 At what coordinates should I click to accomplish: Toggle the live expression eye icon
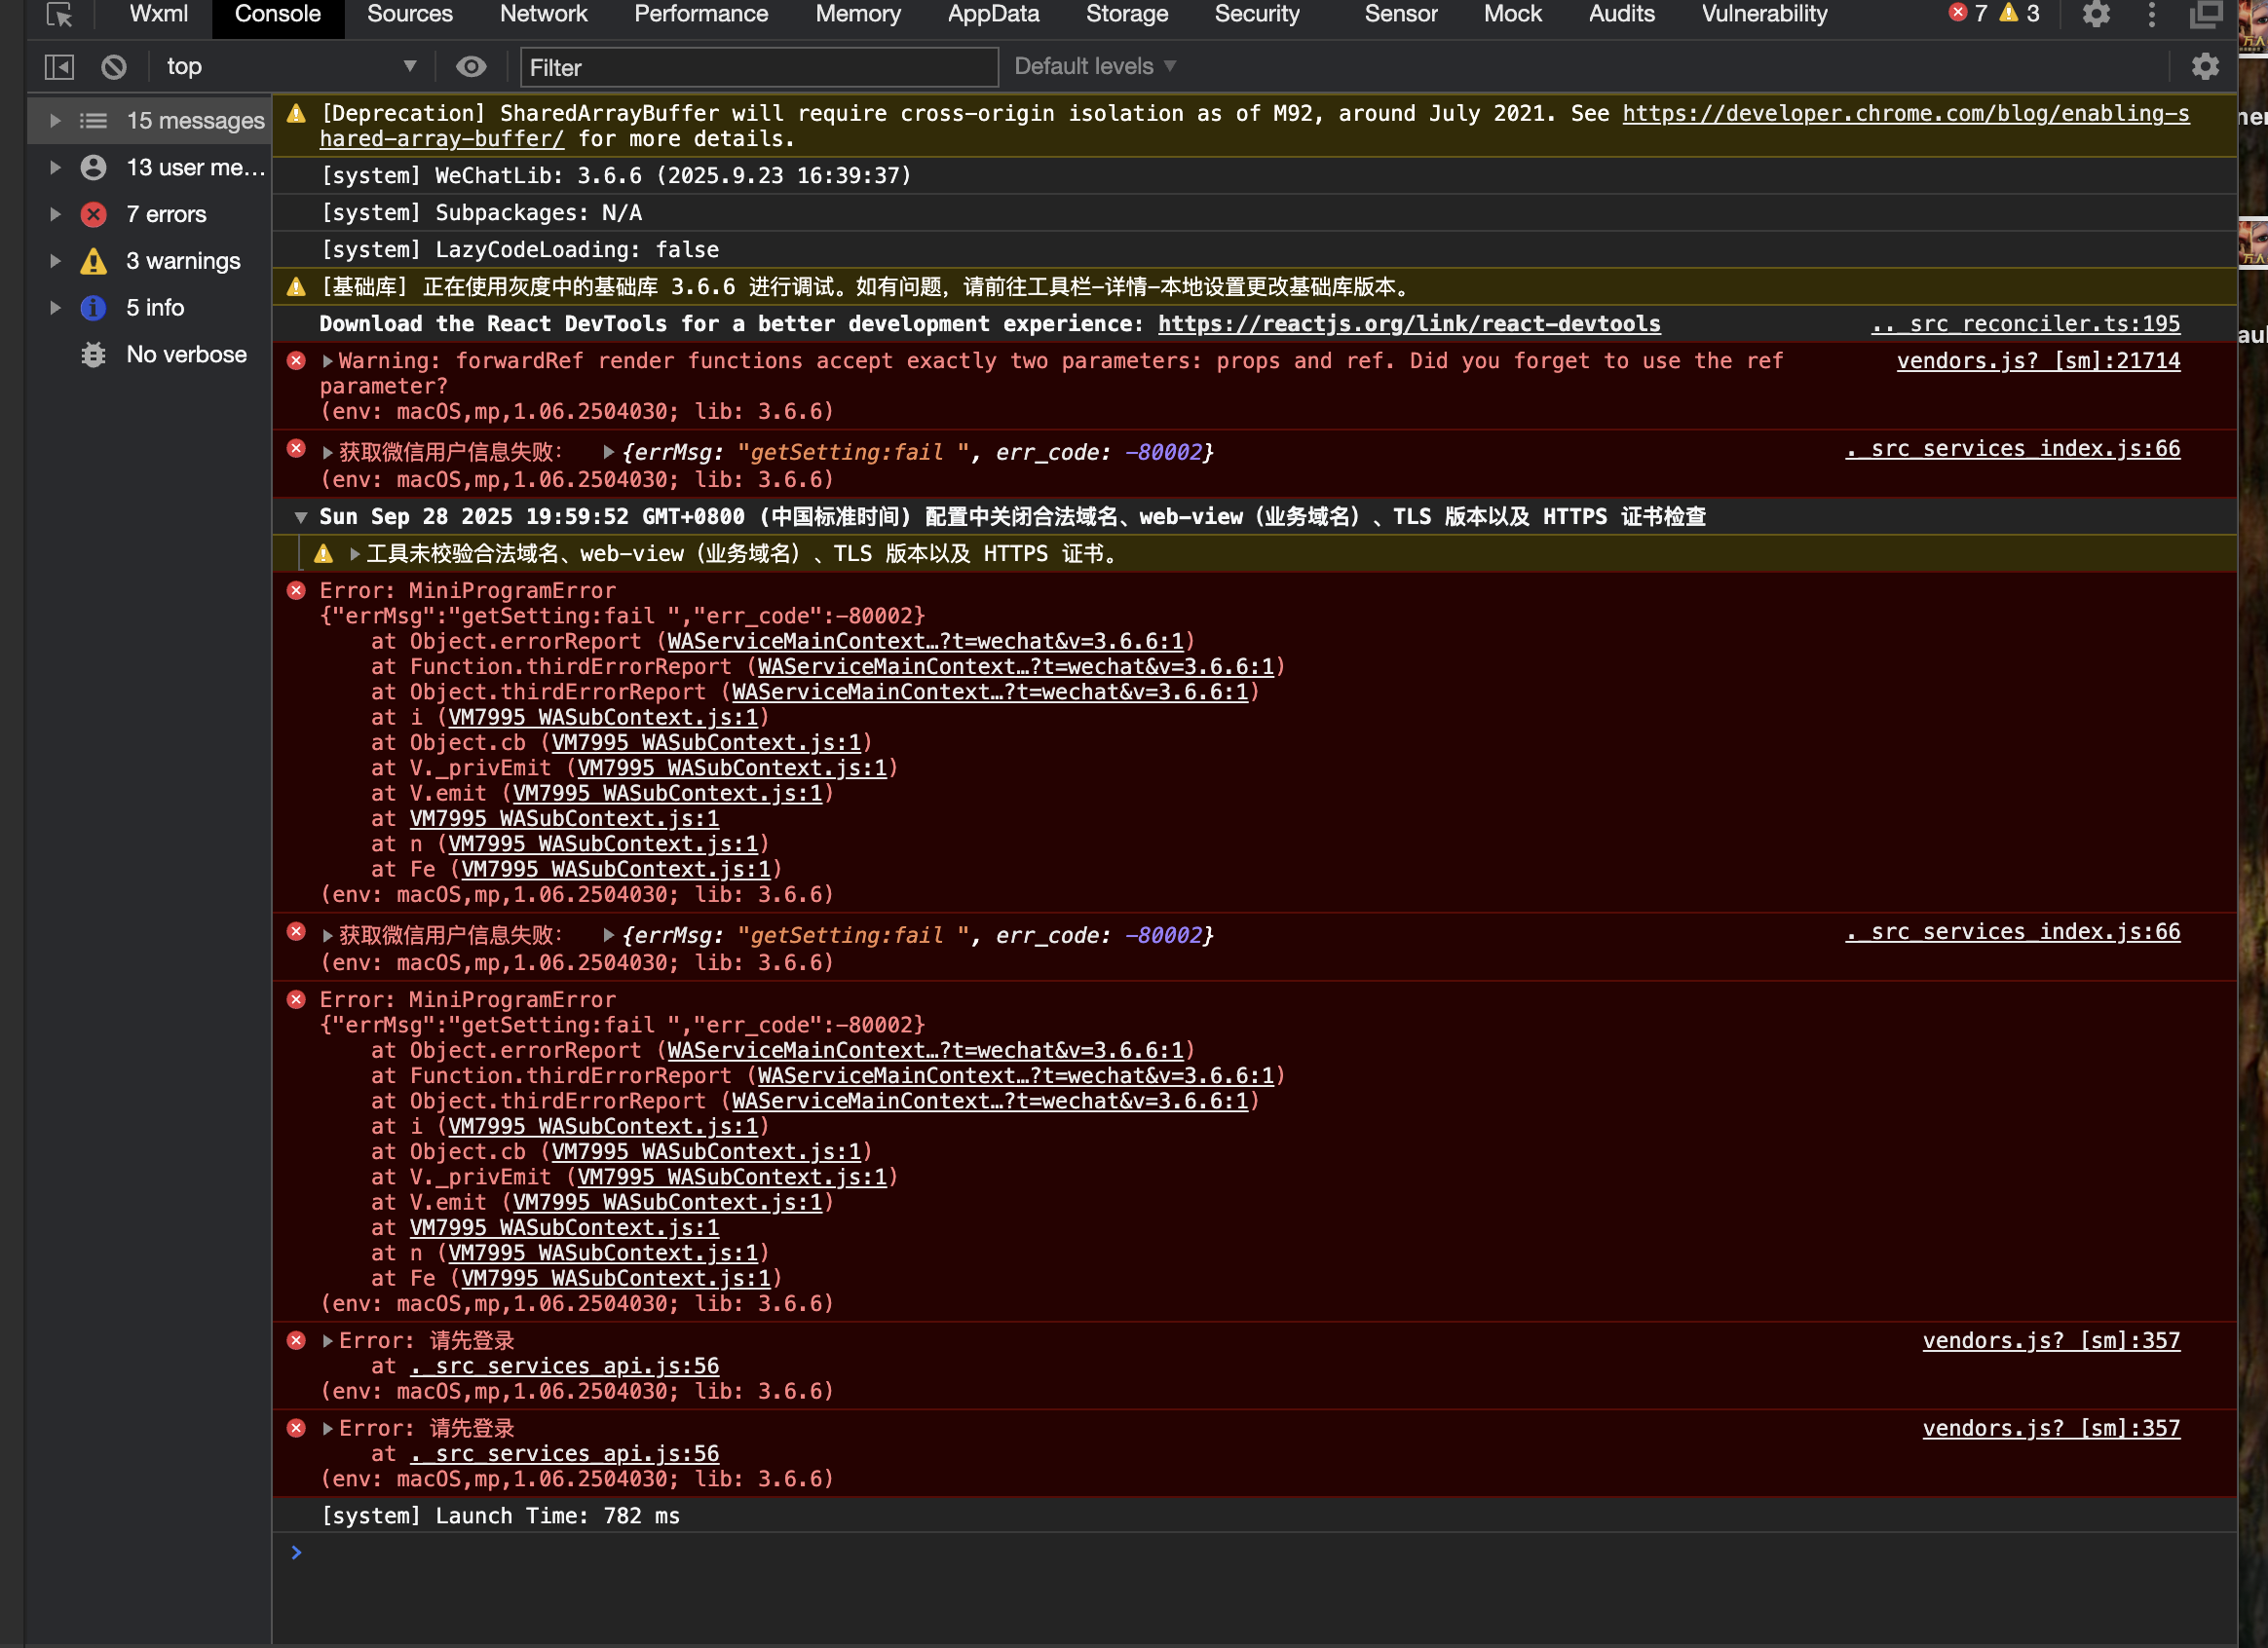click(471, 67)
